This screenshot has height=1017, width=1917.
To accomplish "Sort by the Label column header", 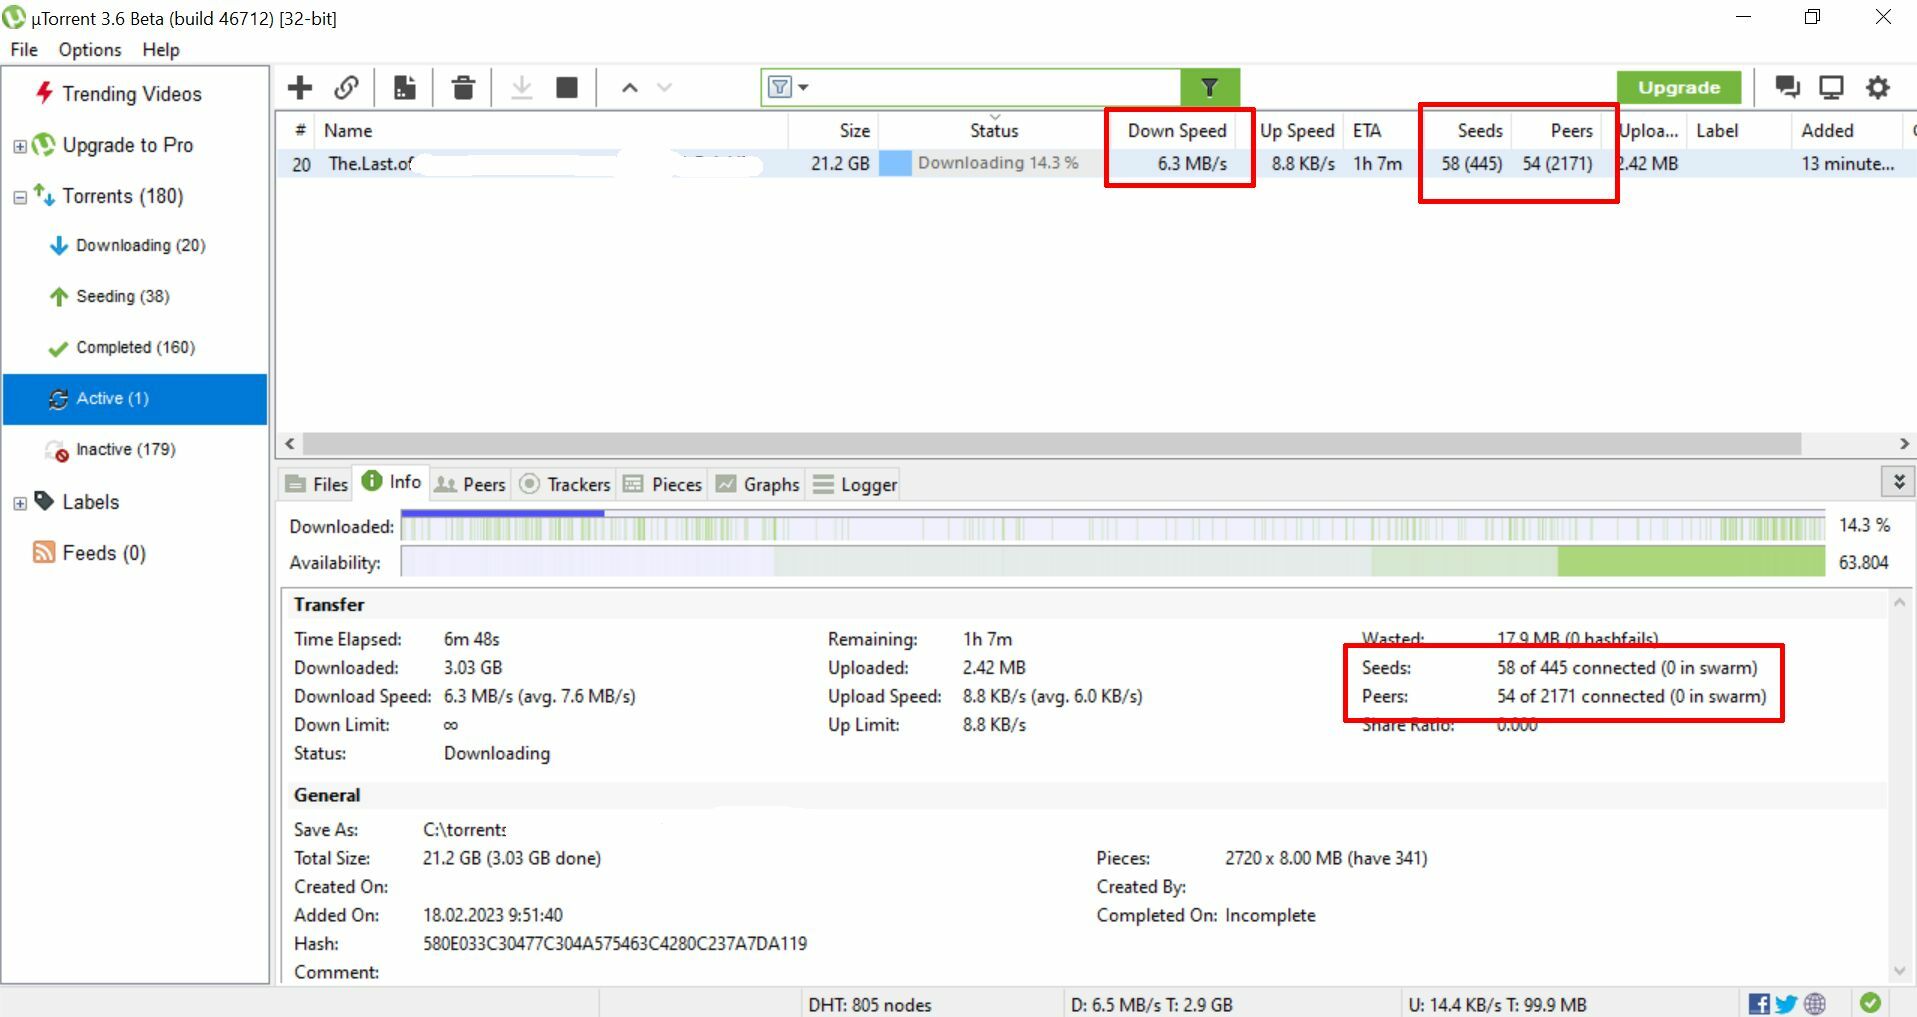I will [x=1737, y=131].
